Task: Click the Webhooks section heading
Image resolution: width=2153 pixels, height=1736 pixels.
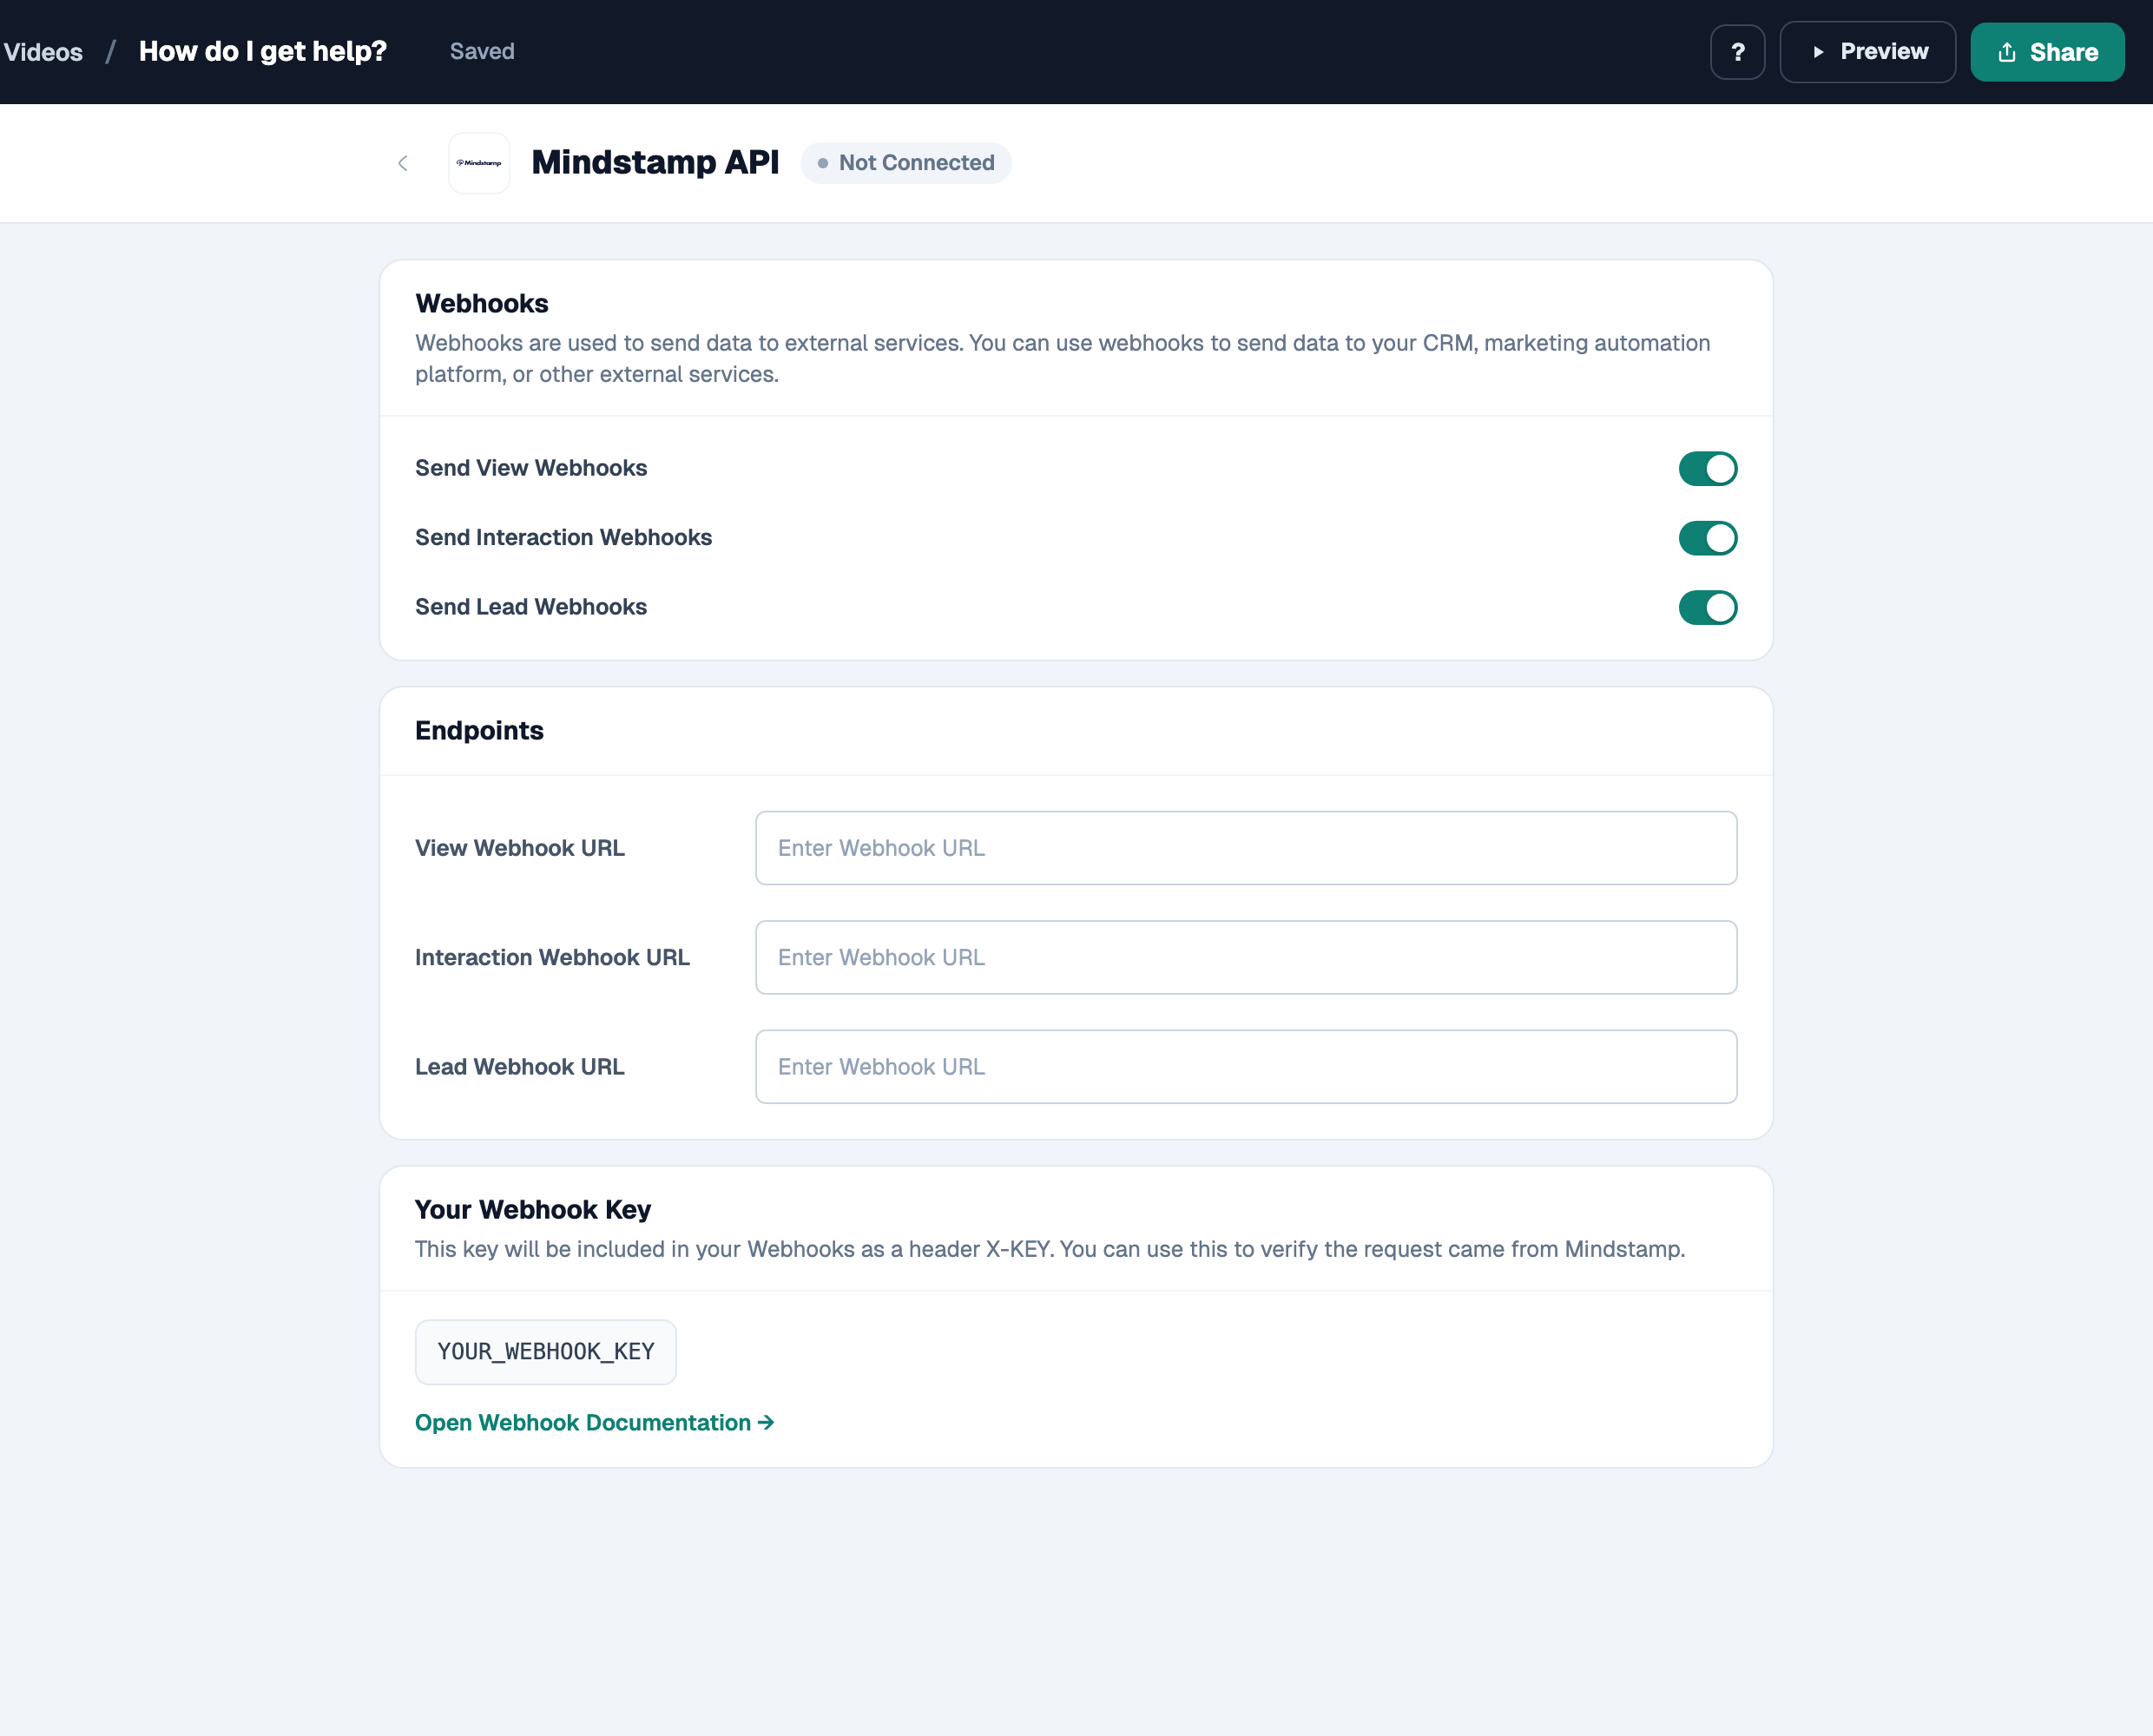Action: pos(482,303)
